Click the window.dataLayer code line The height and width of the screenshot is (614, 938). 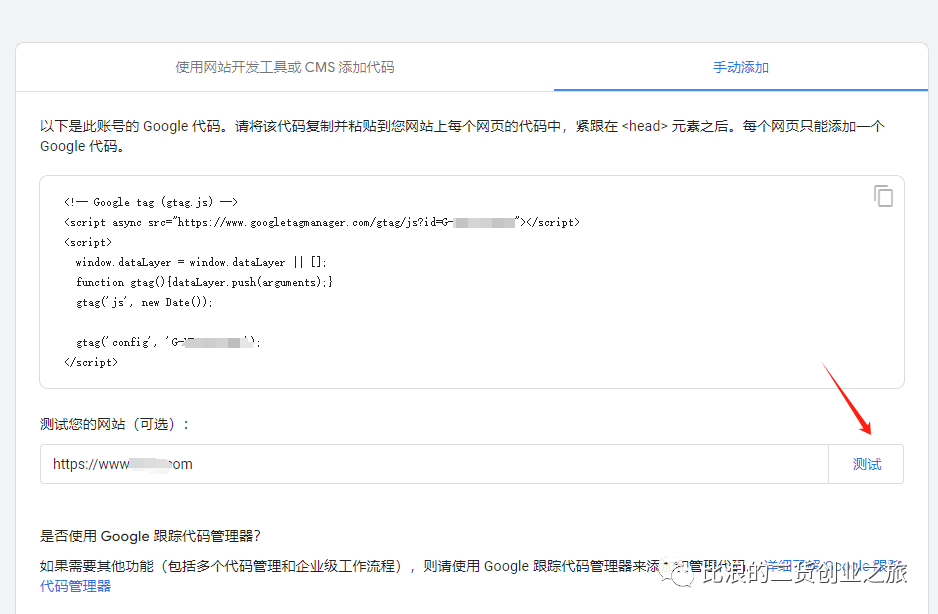click(x=201, y=262)
